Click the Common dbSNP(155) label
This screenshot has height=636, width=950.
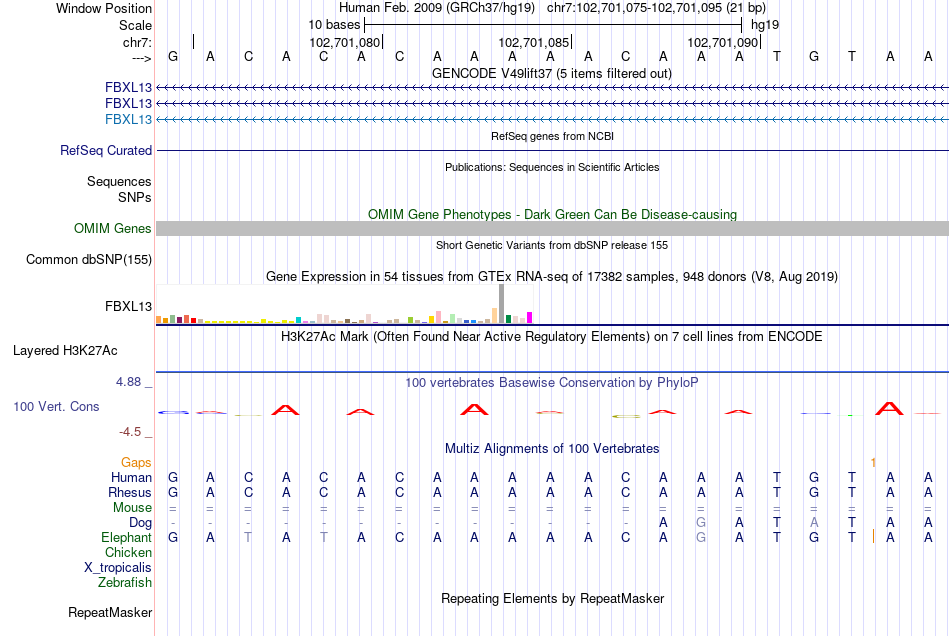[89, 259]
